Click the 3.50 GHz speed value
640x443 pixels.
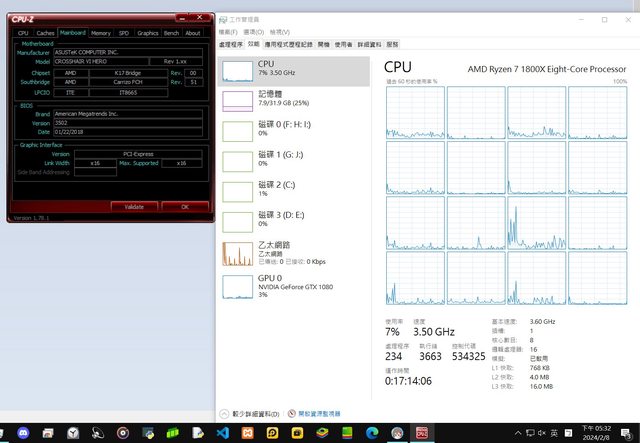434,332
